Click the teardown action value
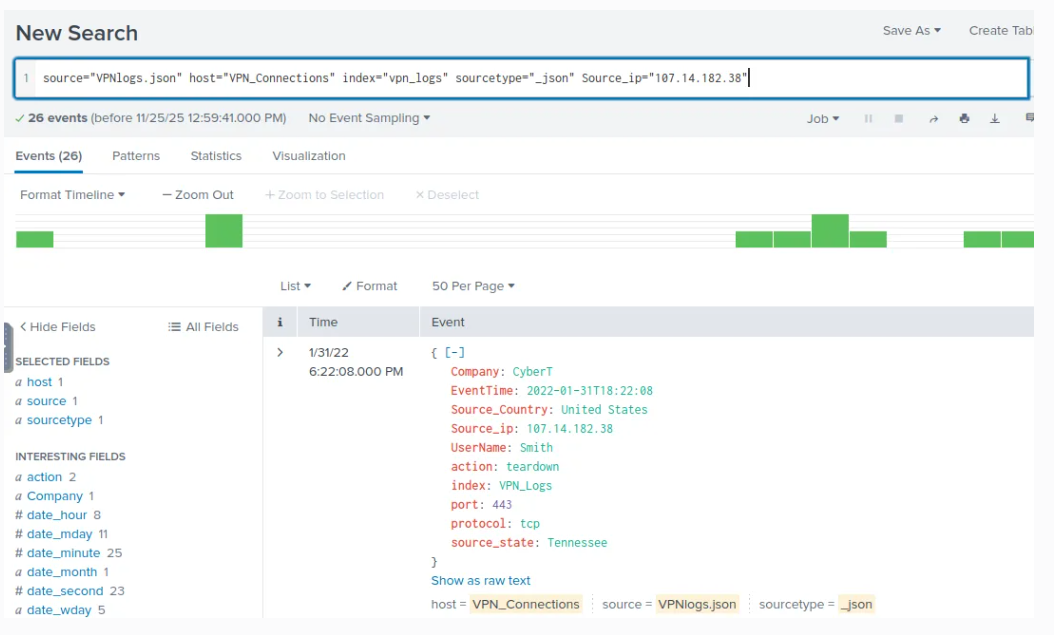 click(532, 466)
